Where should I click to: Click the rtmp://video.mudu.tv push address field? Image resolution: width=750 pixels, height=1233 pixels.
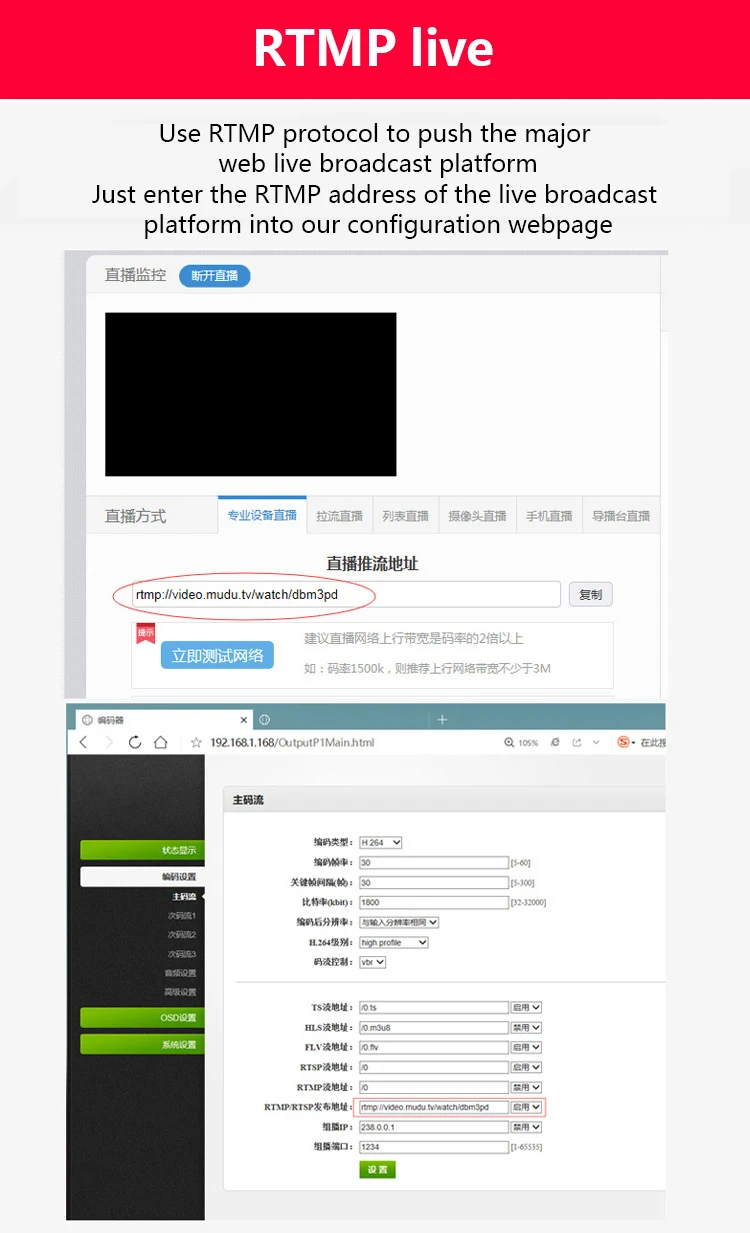pyautogui.click(x=346, y=594)
